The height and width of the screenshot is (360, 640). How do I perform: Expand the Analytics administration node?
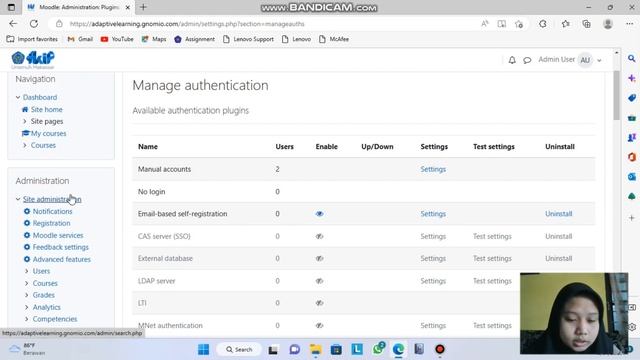click(x=27, y=307)
